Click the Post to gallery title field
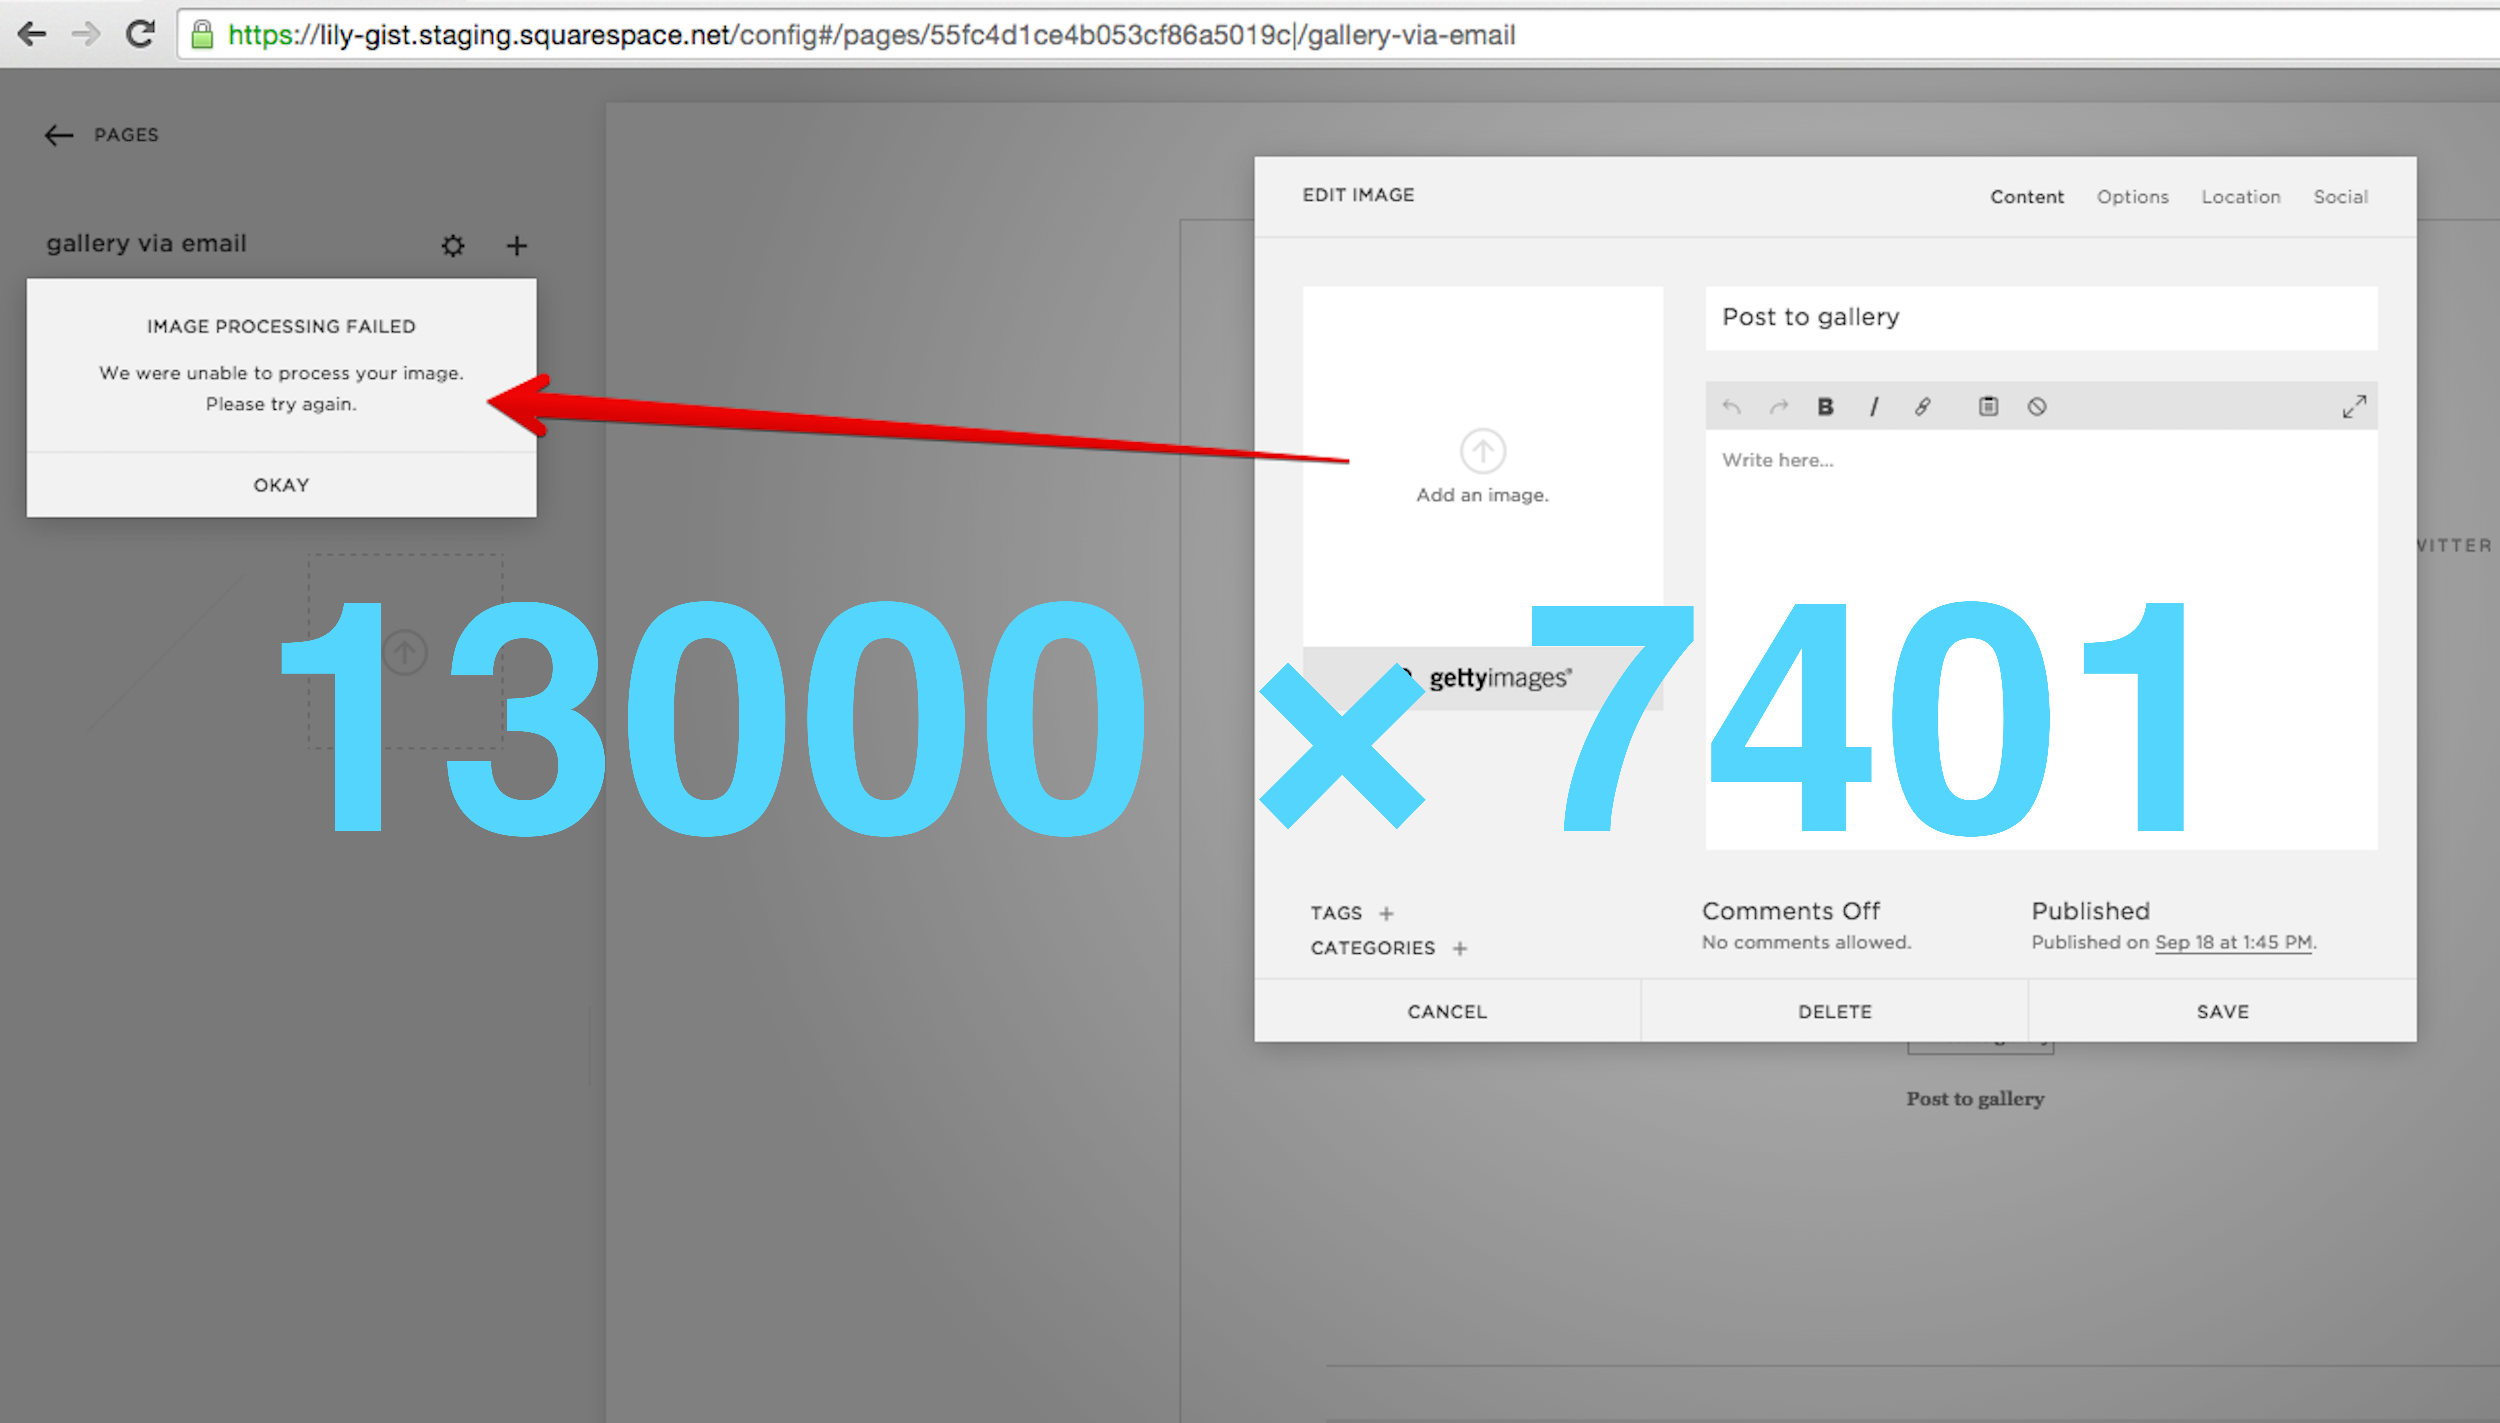The width and height of the screenshot is (2500, 1423). coord(2040,318)
